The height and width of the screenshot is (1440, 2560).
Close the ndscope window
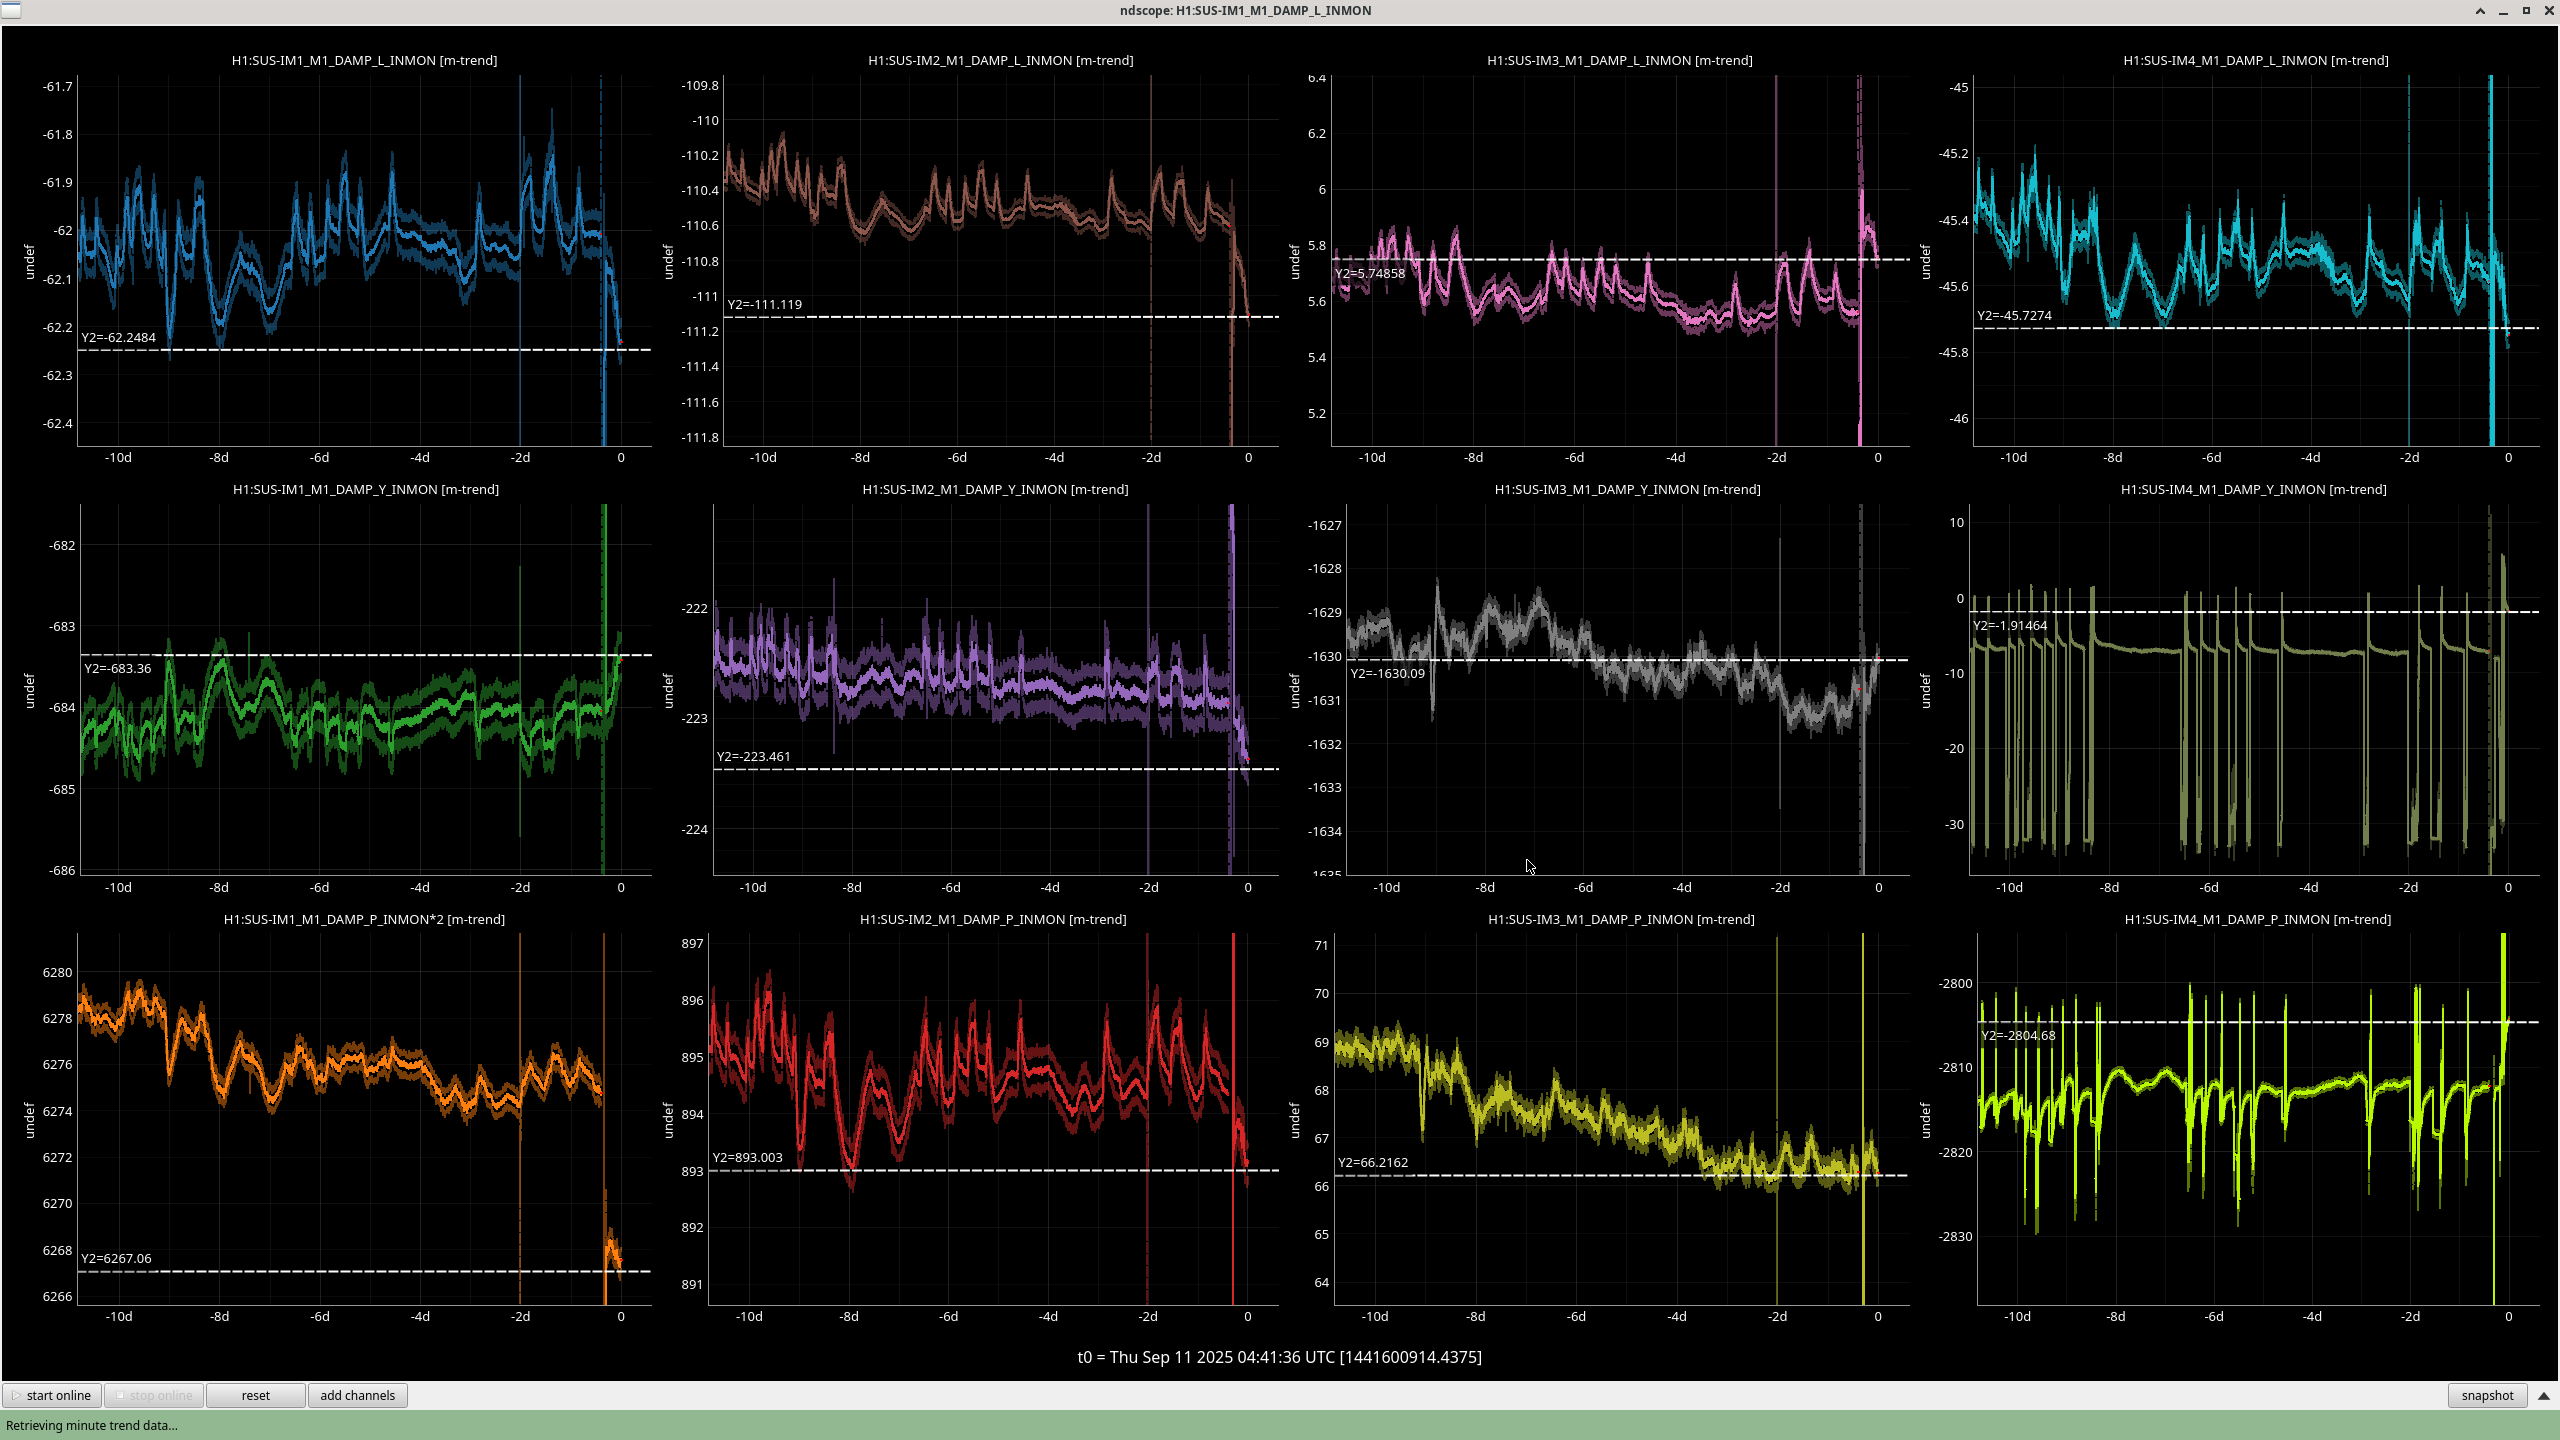(2548, 11)
